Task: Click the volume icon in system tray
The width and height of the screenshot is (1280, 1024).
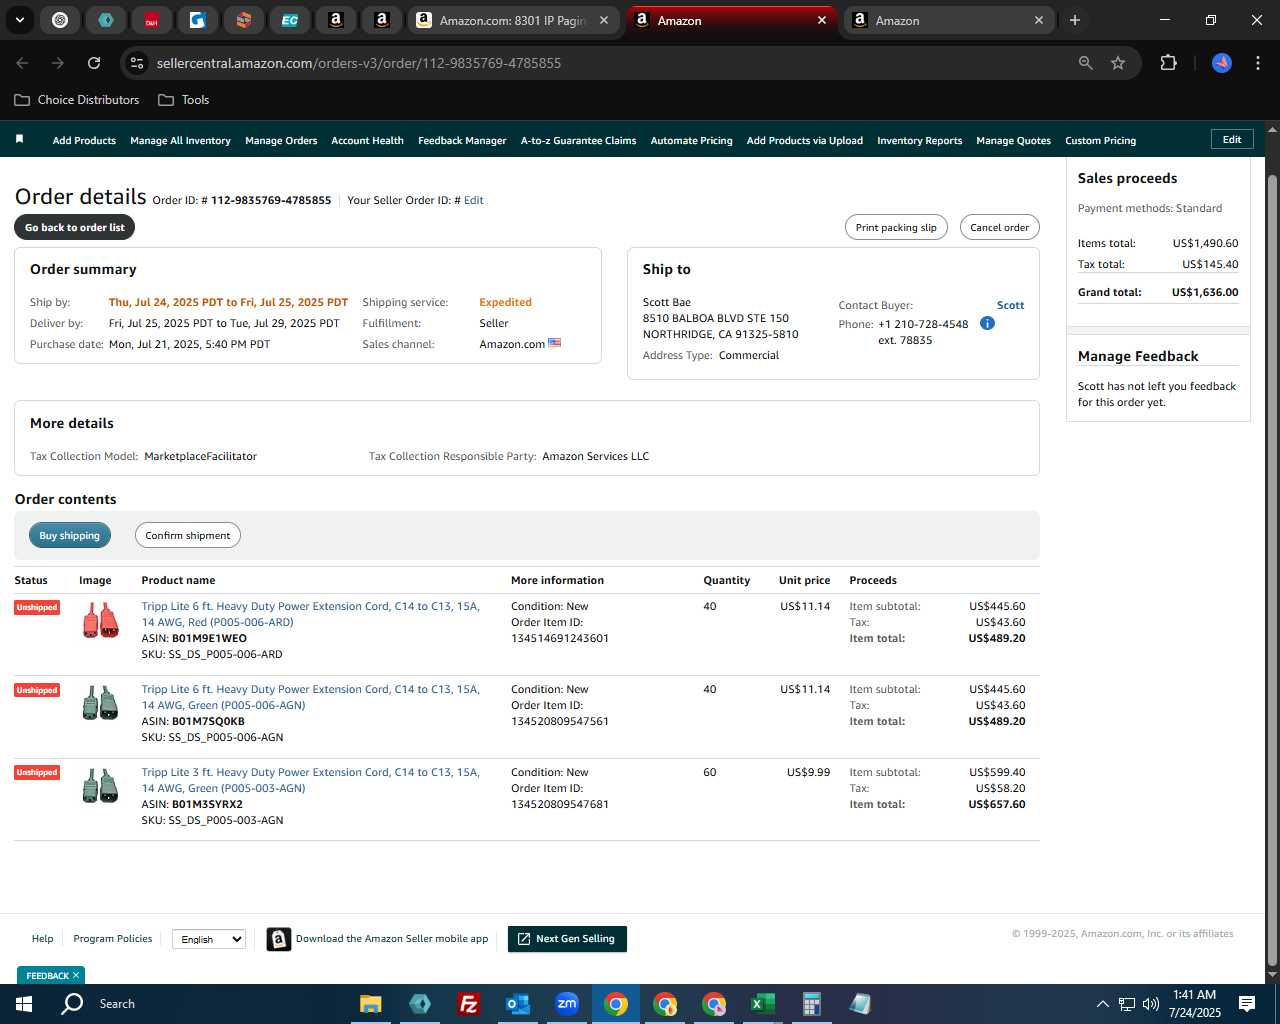Action: pos(1150,1004)
